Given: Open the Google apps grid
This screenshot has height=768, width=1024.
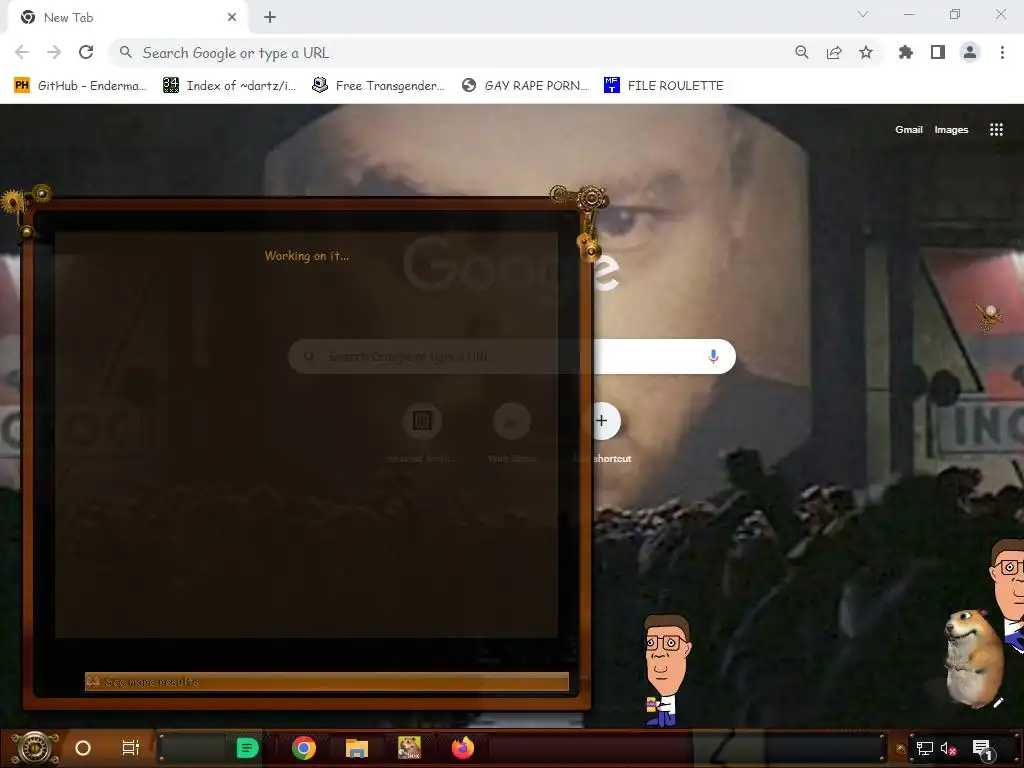Looking at the screenshot, I should click(996, 129).
